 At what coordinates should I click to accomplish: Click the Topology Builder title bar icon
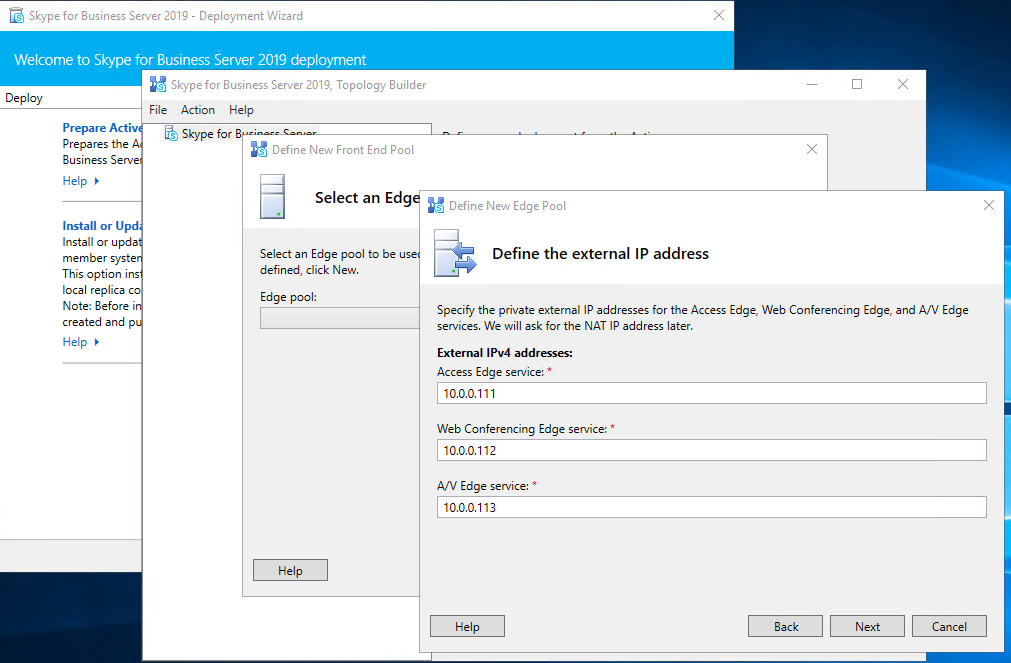[158, 85]
